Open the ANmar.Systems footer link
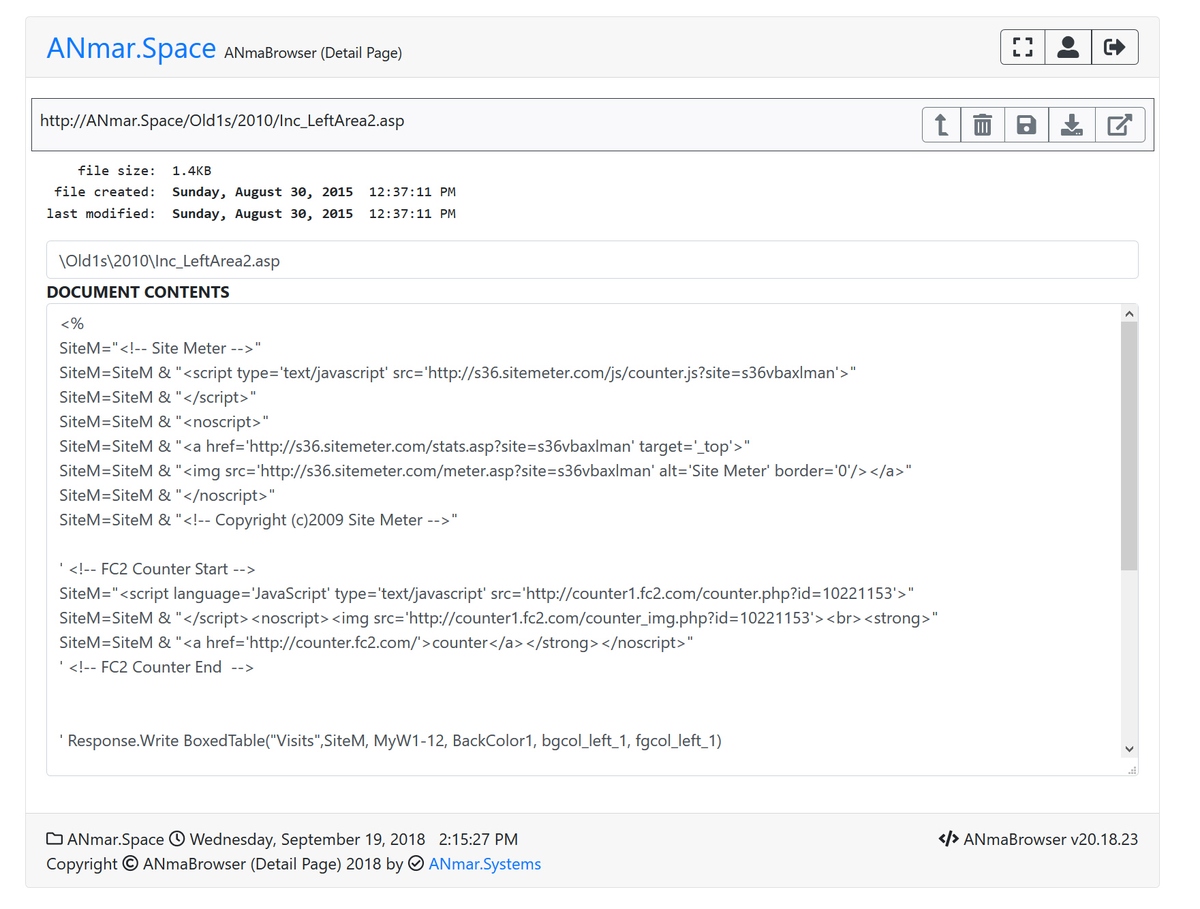The image size is (1200, 909). coord(485,864)
